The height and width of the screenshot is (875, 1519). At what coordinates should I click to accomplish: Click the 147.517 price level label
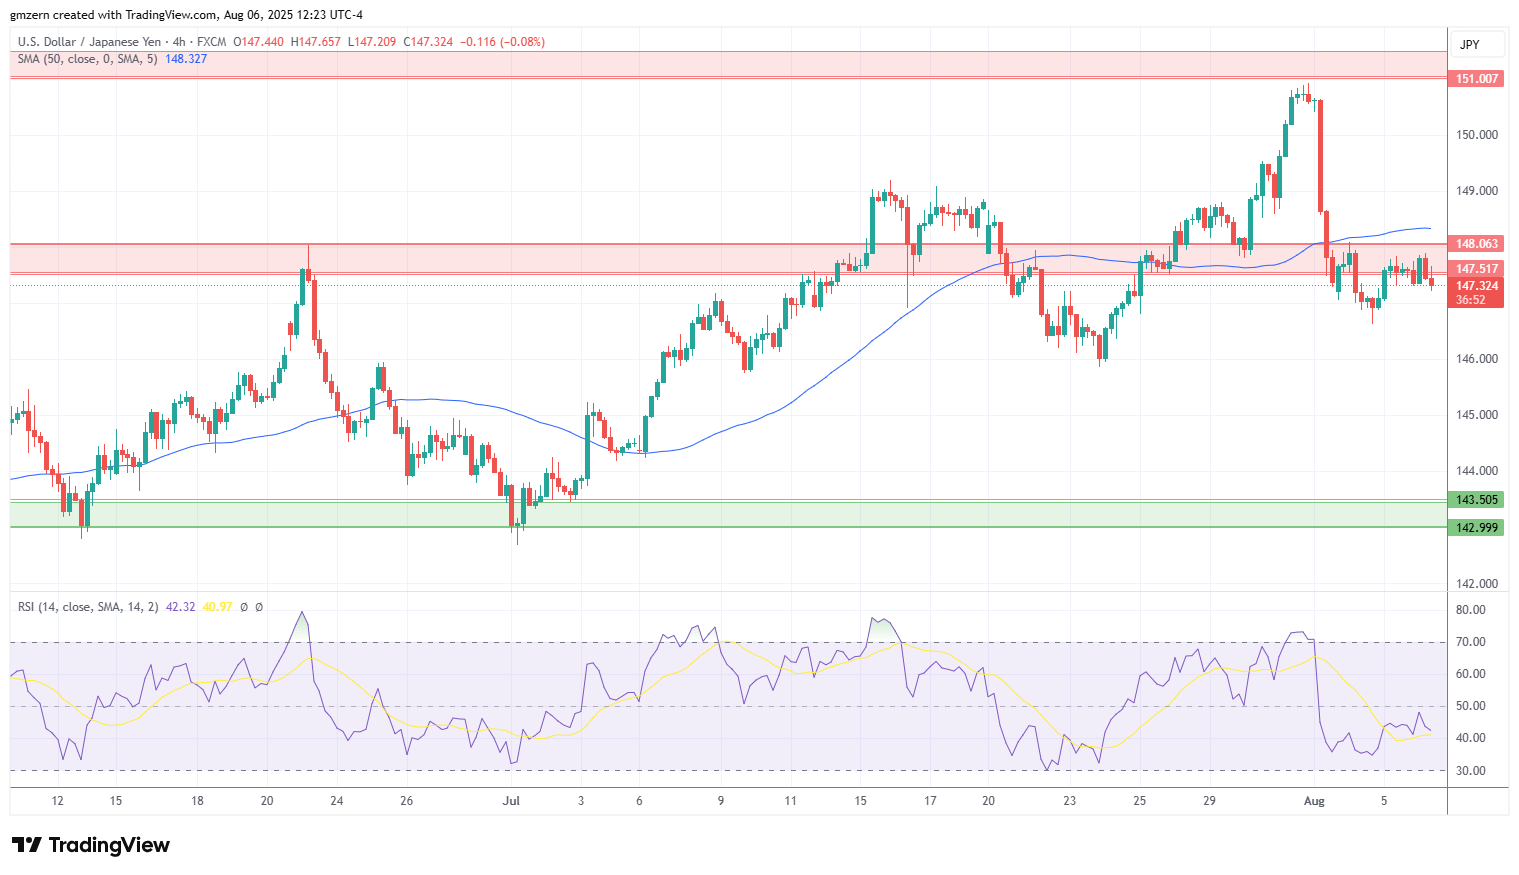[1476, 269]
